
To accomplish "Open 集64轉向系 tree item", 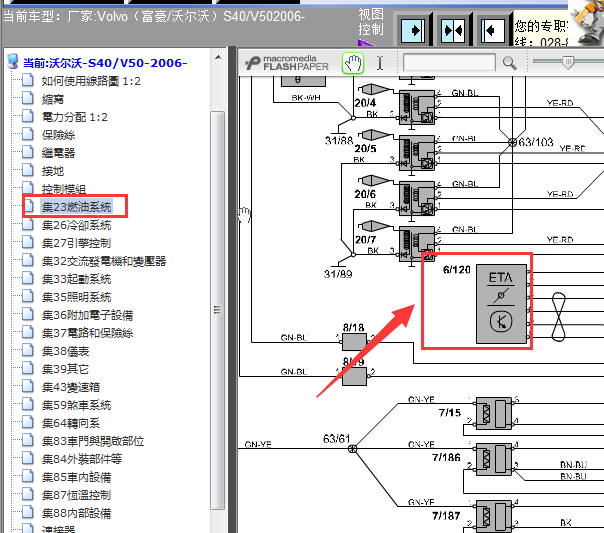I will pos(70,423).
